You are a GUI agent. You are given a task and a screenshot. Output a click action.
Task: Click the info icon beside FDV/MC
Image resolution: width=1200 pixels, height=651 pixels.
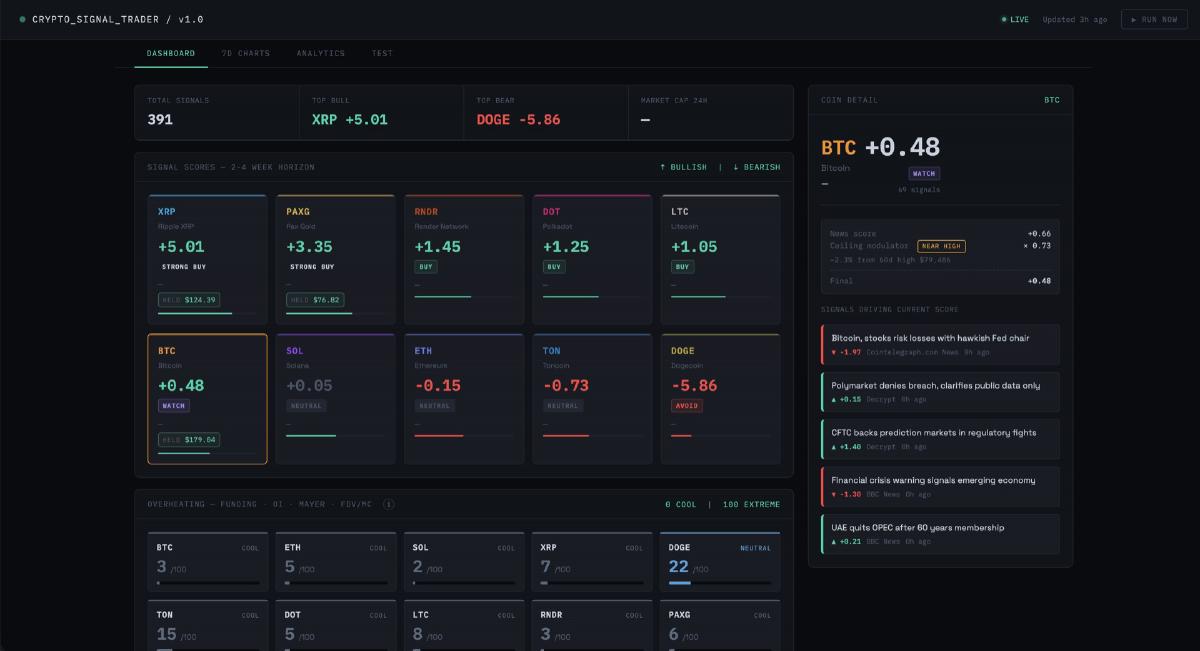(x=389, y=504)
